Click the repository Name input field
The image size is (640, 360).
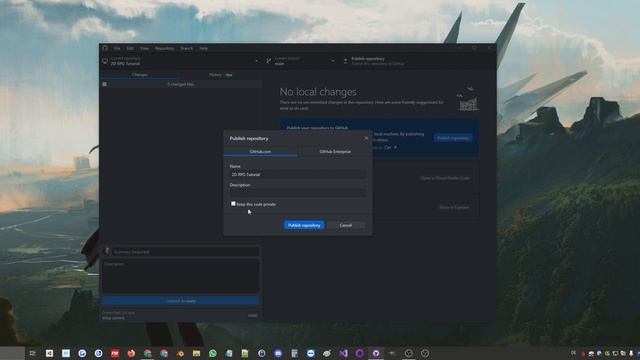298,174
